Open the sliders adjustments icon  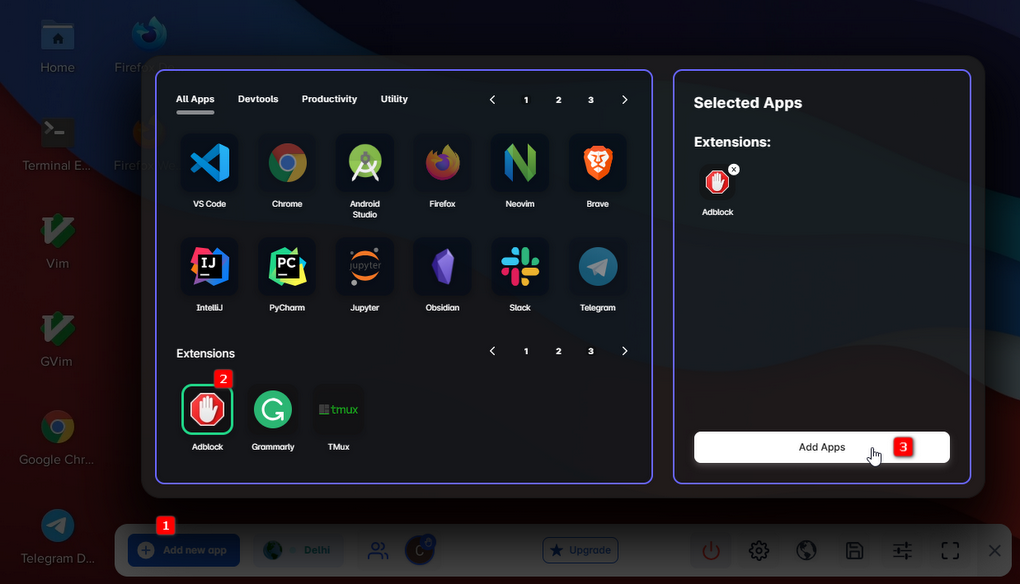tap(902, 551)
